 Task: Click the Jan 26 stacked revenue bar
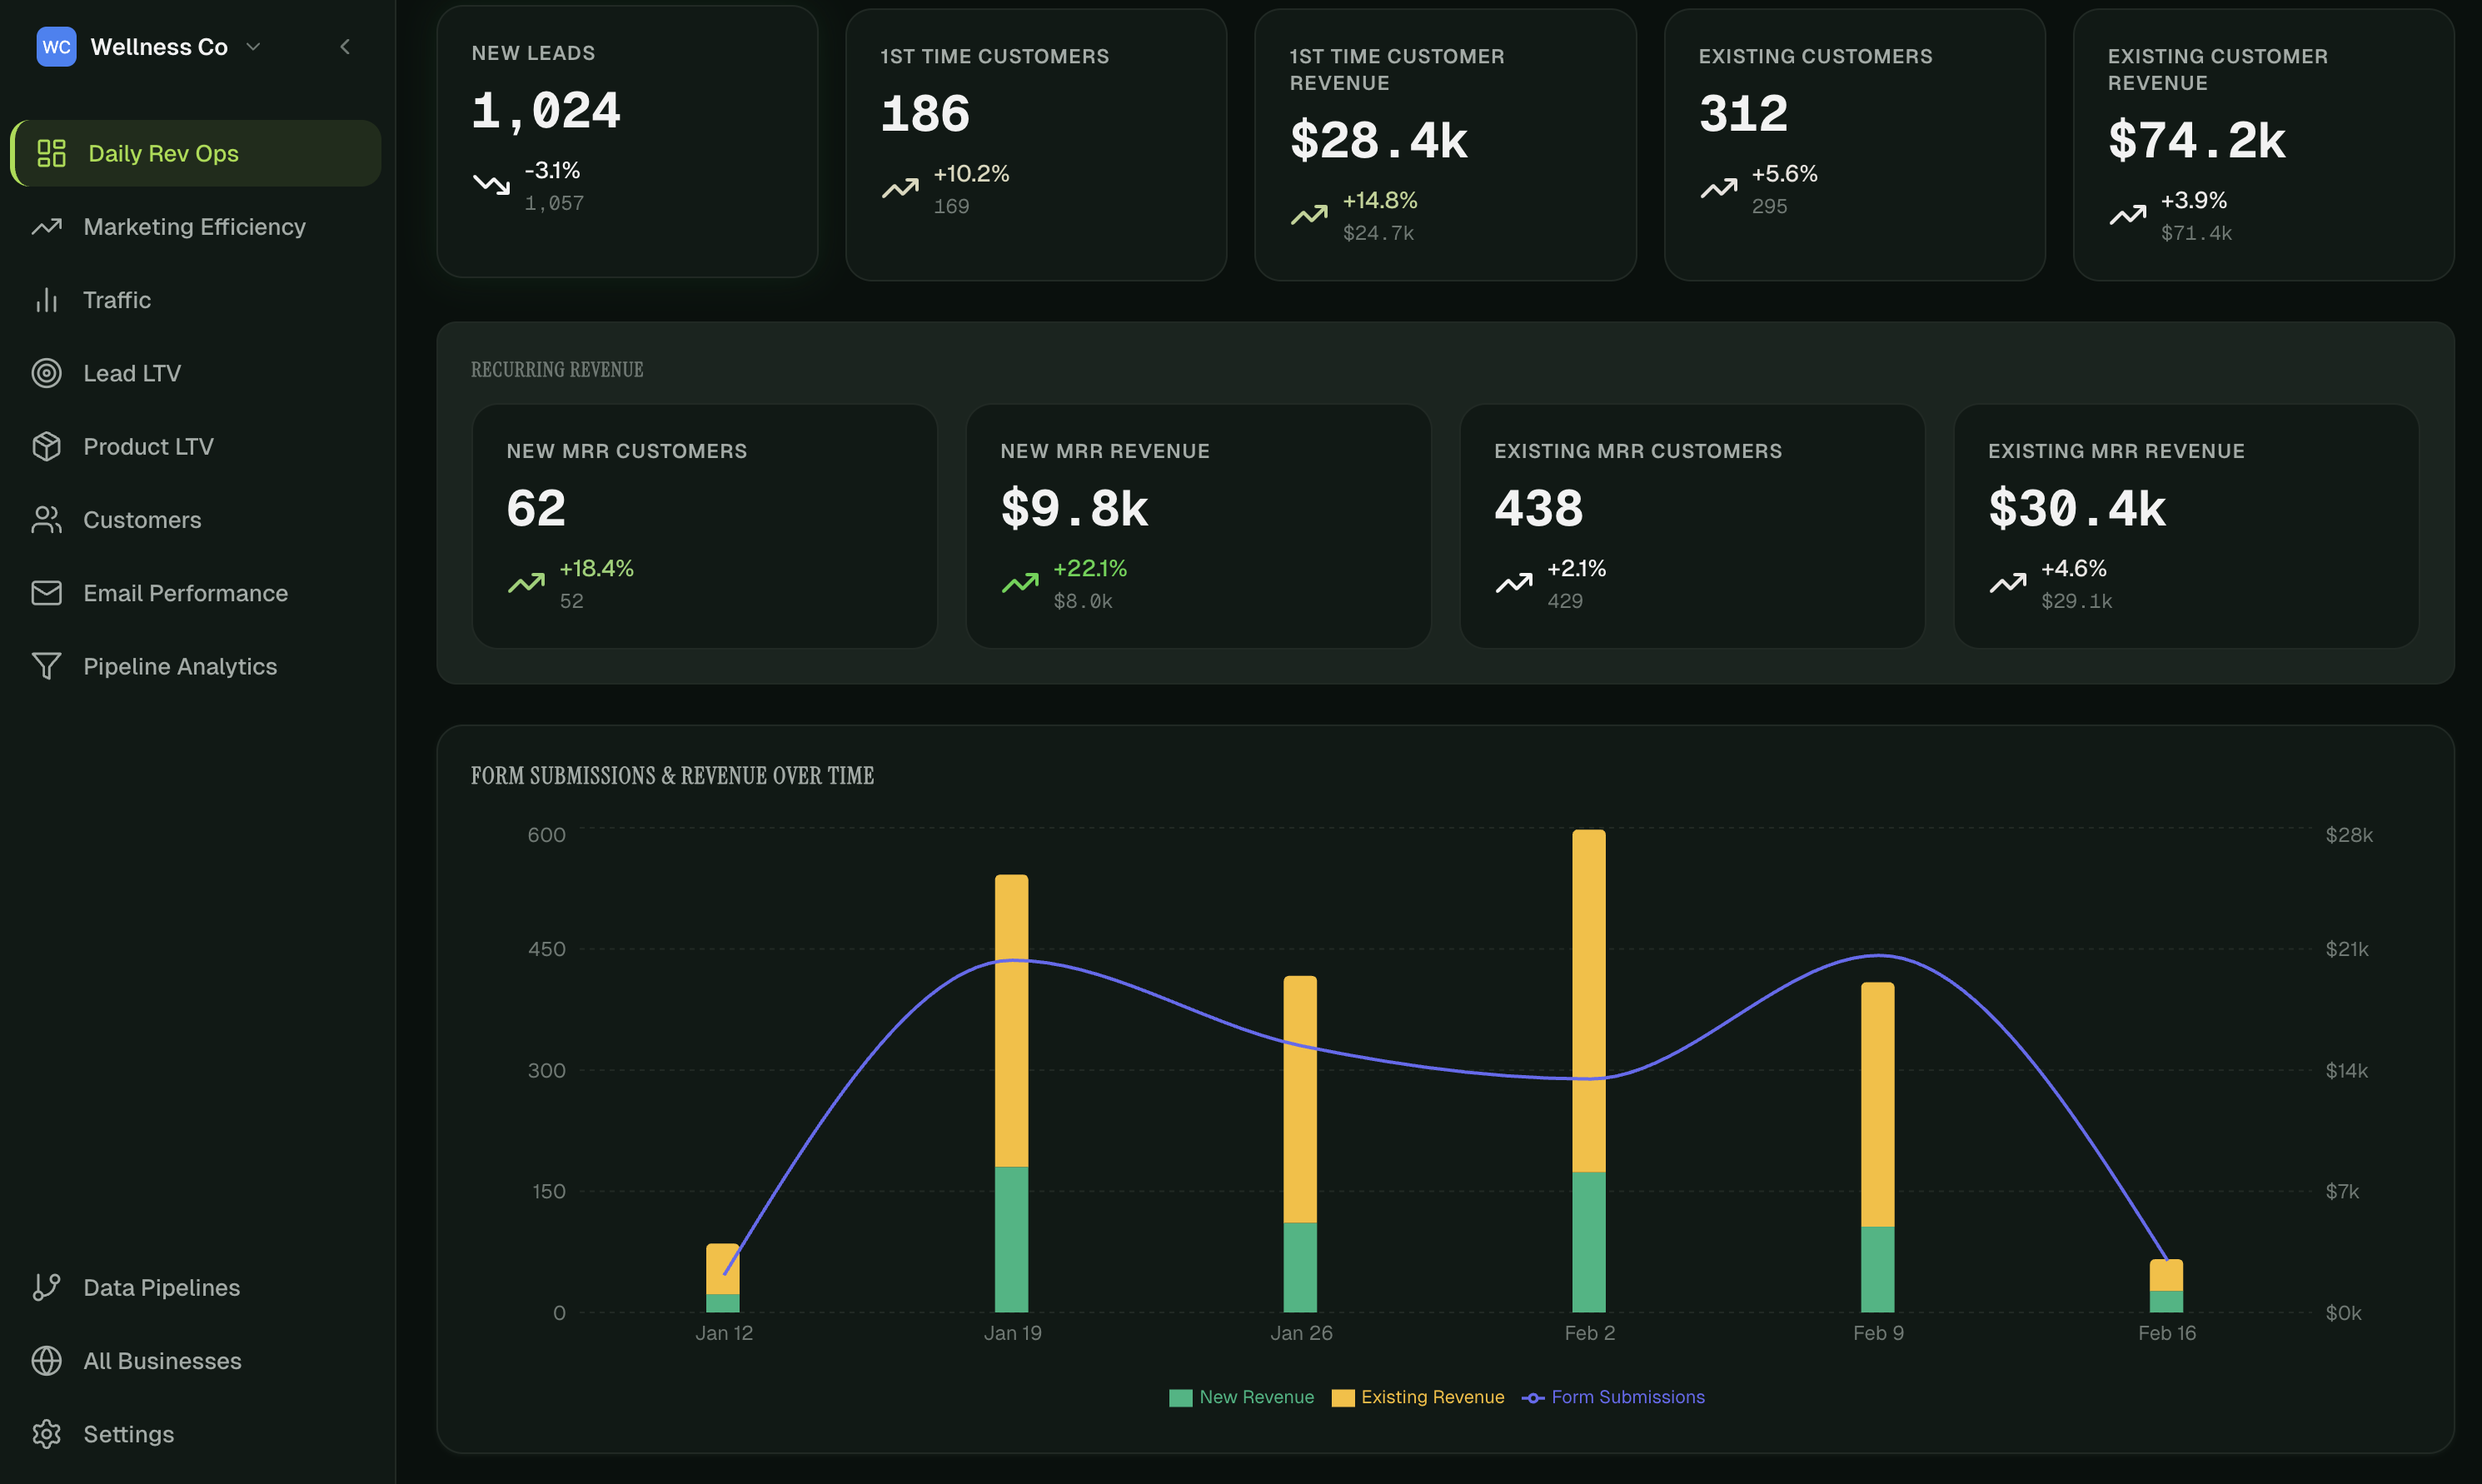[1300, 1144]
